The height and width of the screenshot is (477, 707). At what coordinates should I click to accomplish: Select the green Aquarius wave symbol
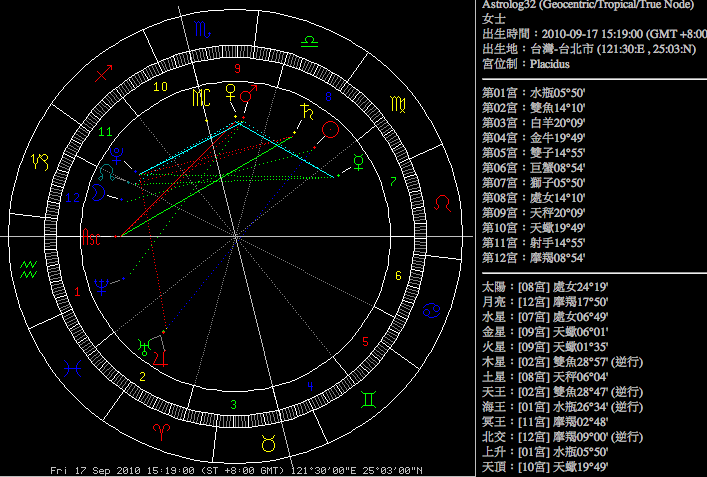(28, 268)
